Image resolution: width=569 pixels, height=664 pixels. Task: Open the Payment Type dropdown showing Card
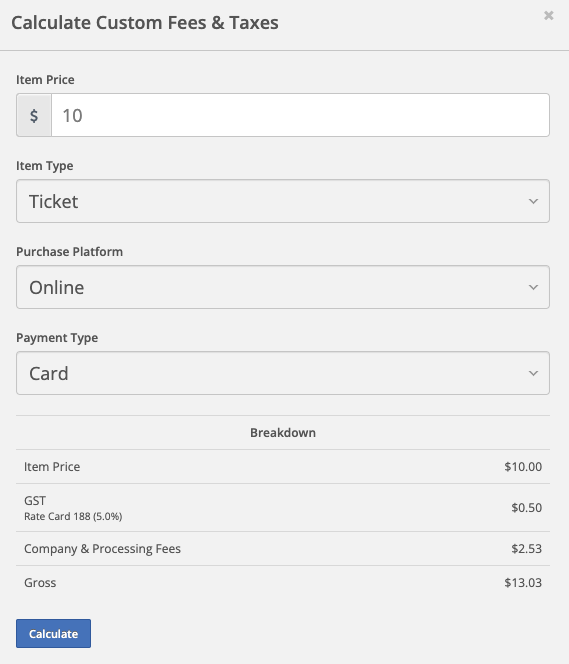coord(283,373)
